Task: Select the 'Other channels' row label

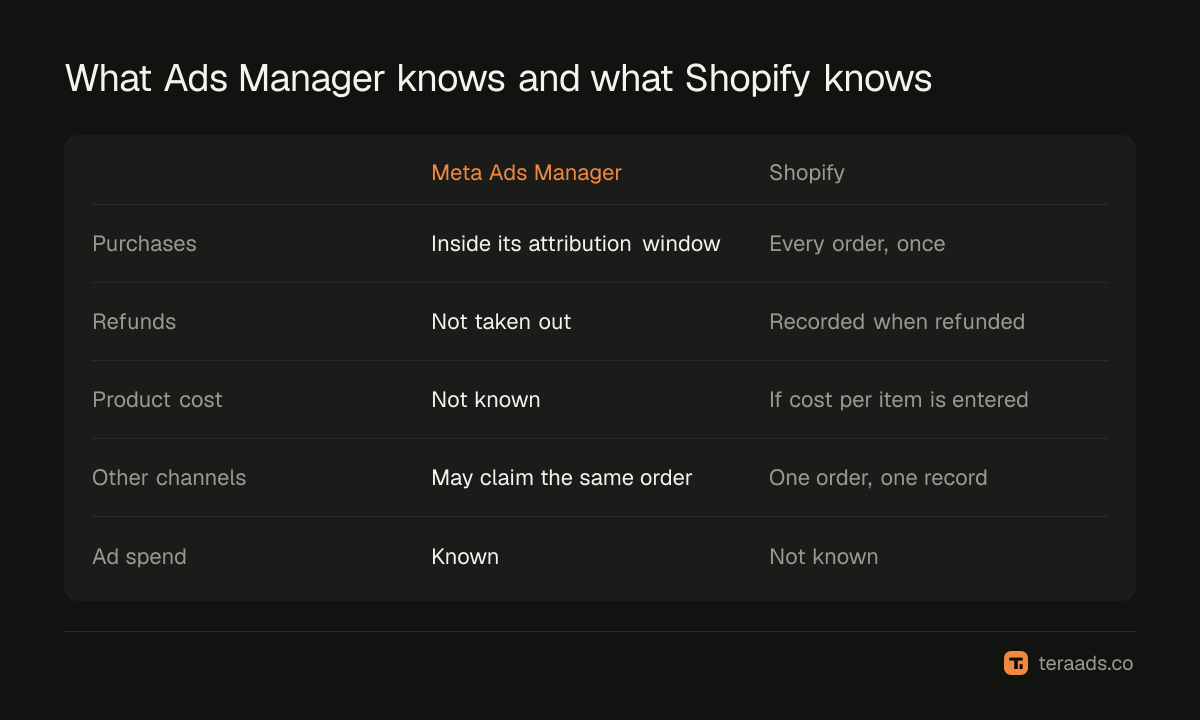Action: tap(169, 478)
